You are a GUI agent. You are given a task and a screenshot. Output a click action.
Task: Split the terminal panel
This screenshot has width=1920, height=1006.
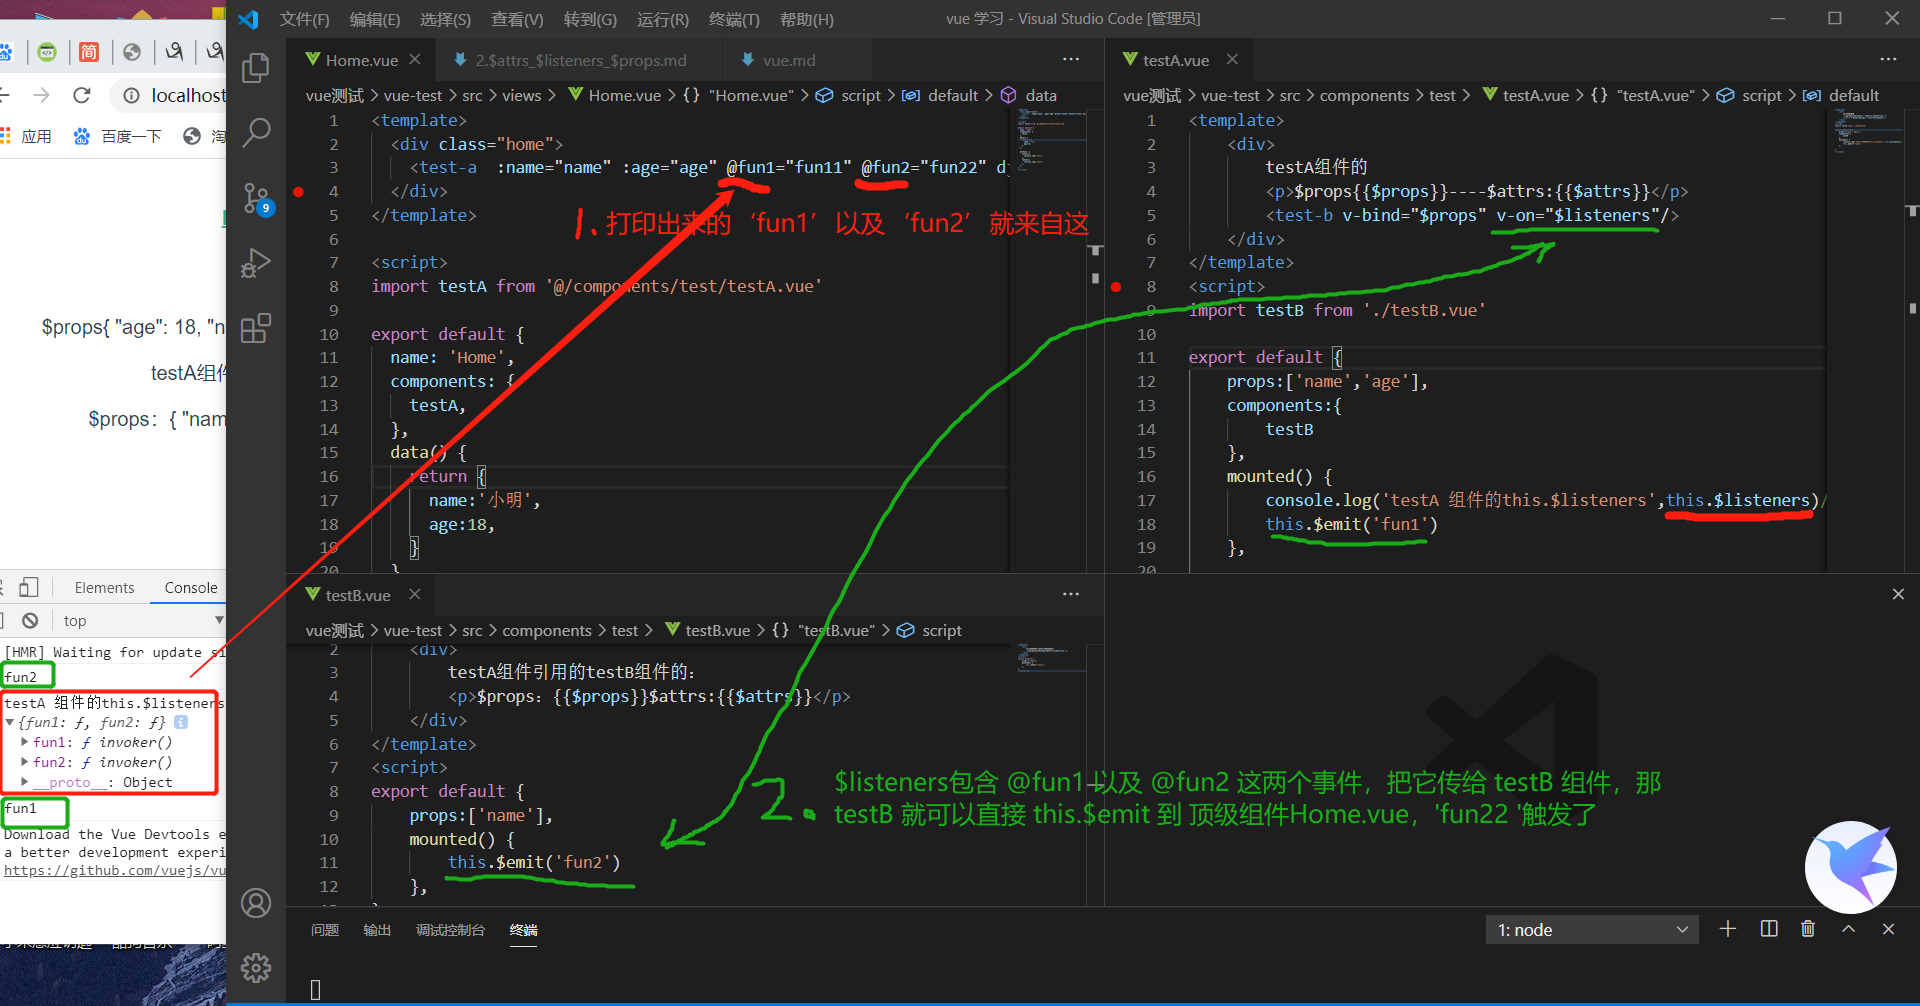(1769, 929)
